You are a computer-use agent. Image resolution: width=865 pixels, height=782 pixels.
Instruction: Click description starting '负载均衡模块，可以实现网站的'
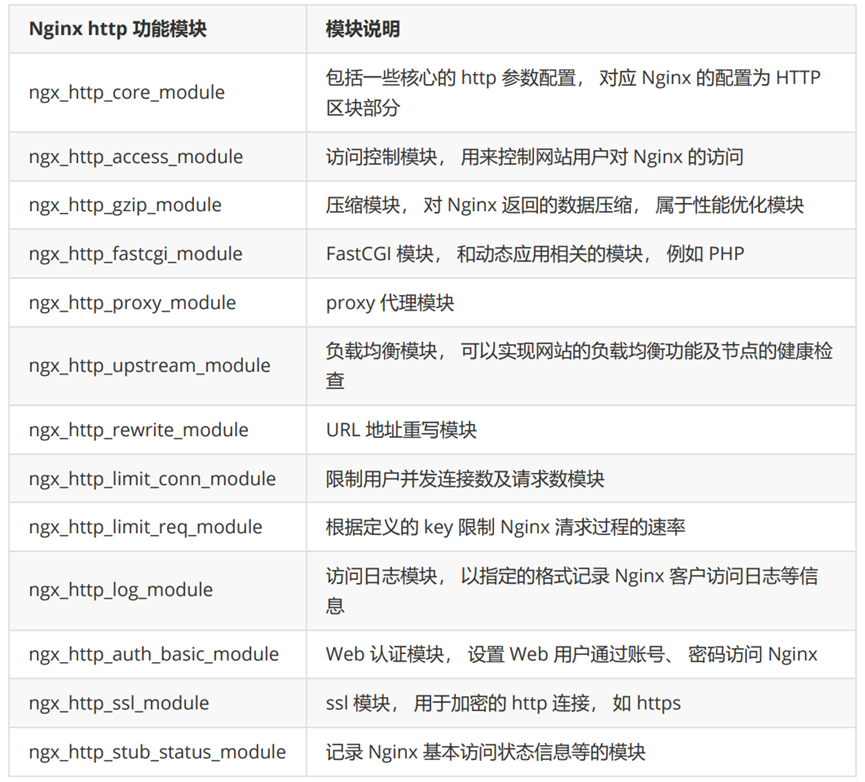point(579,366)
